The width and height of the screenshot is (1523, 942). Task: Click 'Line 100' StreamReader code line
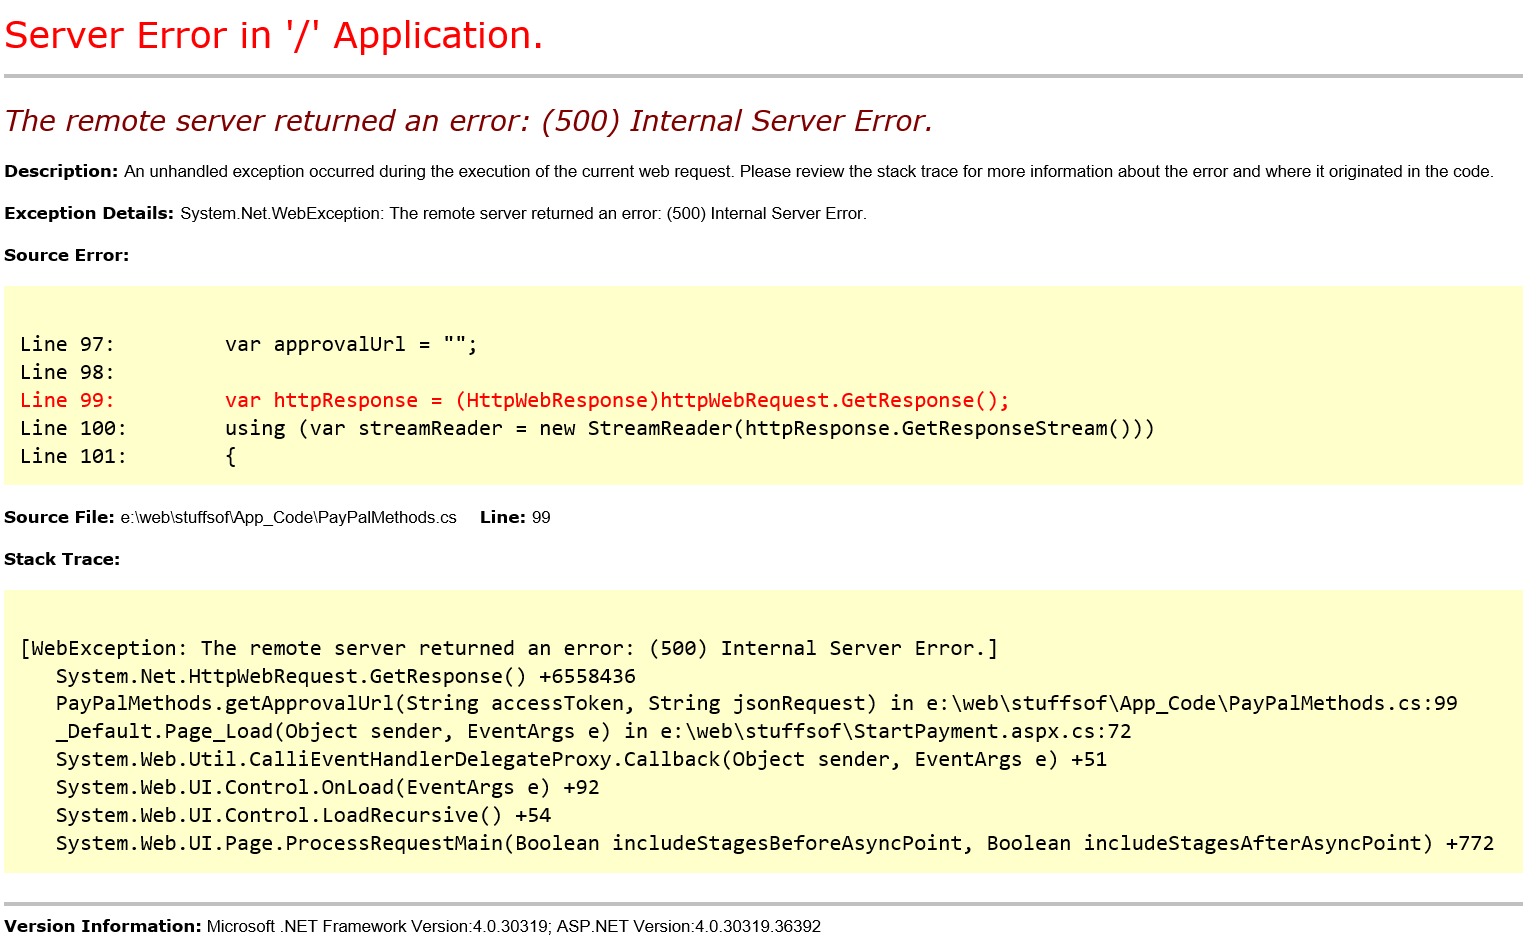point(587,428)
